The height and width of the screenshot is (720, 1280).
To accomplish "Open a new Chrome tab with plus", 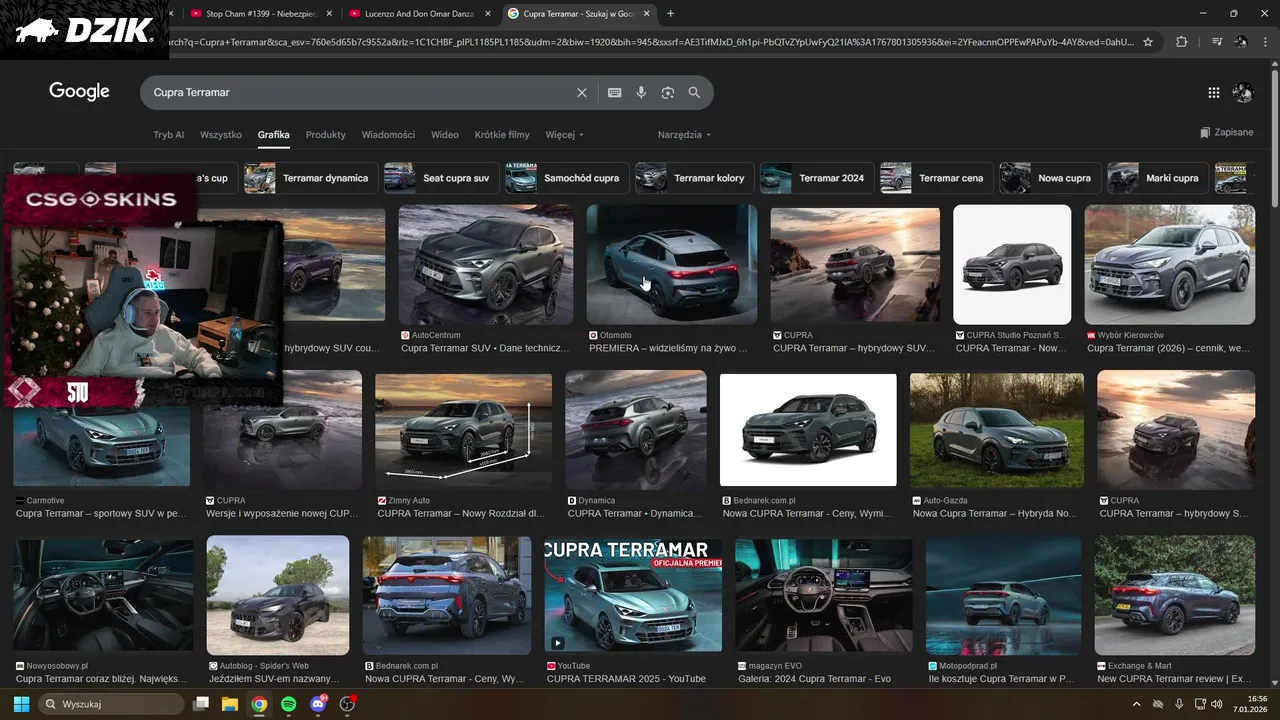I will (670, 14).
